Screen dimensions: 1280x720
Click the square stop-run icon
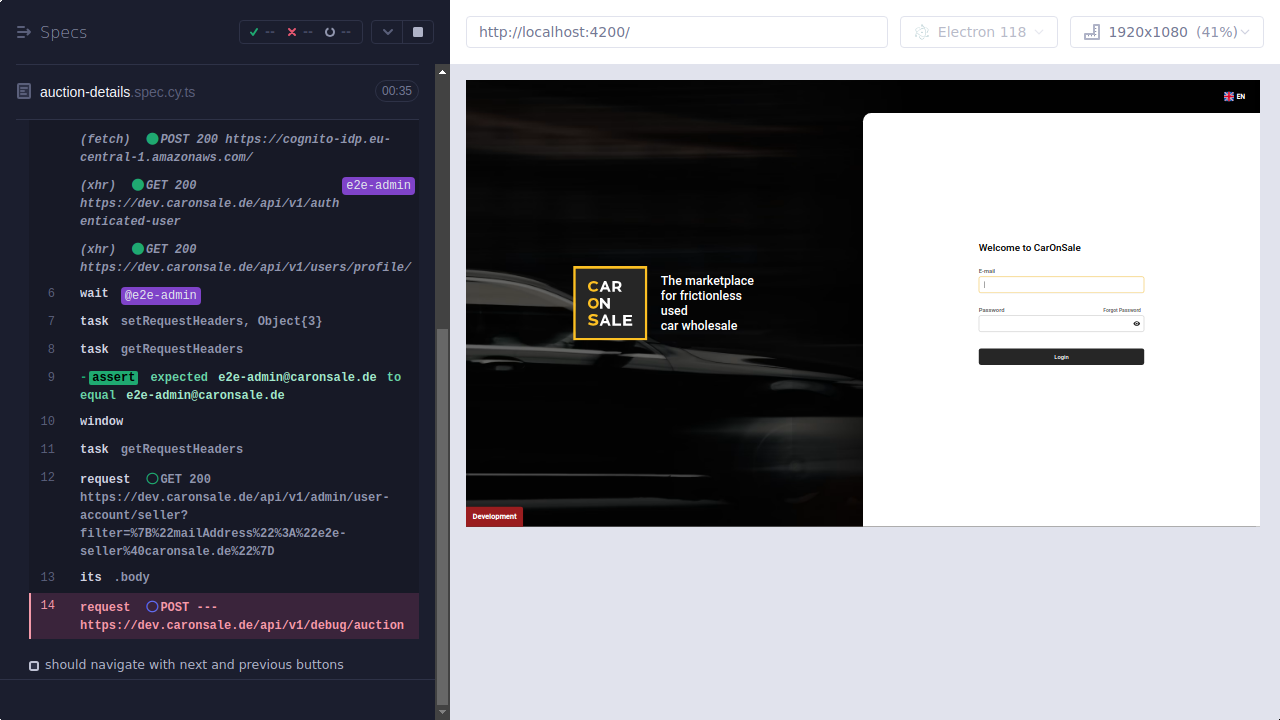pyautogui.click(x=417, y=31)
